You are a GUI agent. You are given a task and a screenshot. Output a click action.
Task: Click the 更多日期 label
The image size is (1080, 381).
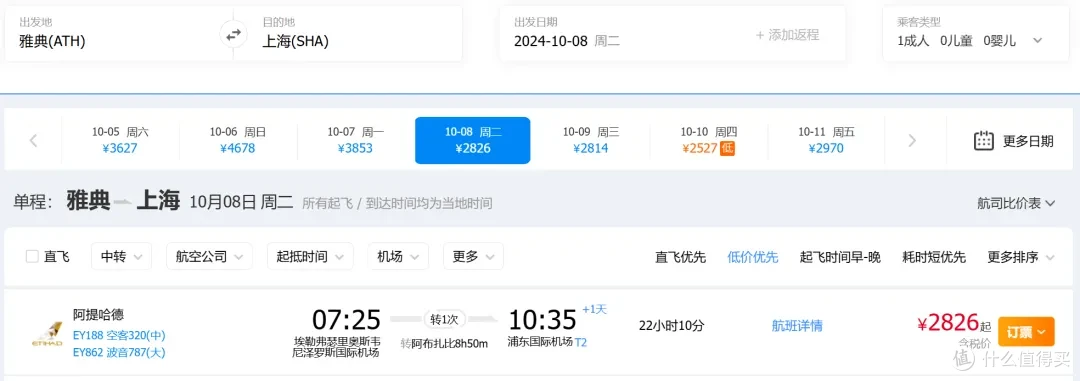click(x=1028, y=141)
